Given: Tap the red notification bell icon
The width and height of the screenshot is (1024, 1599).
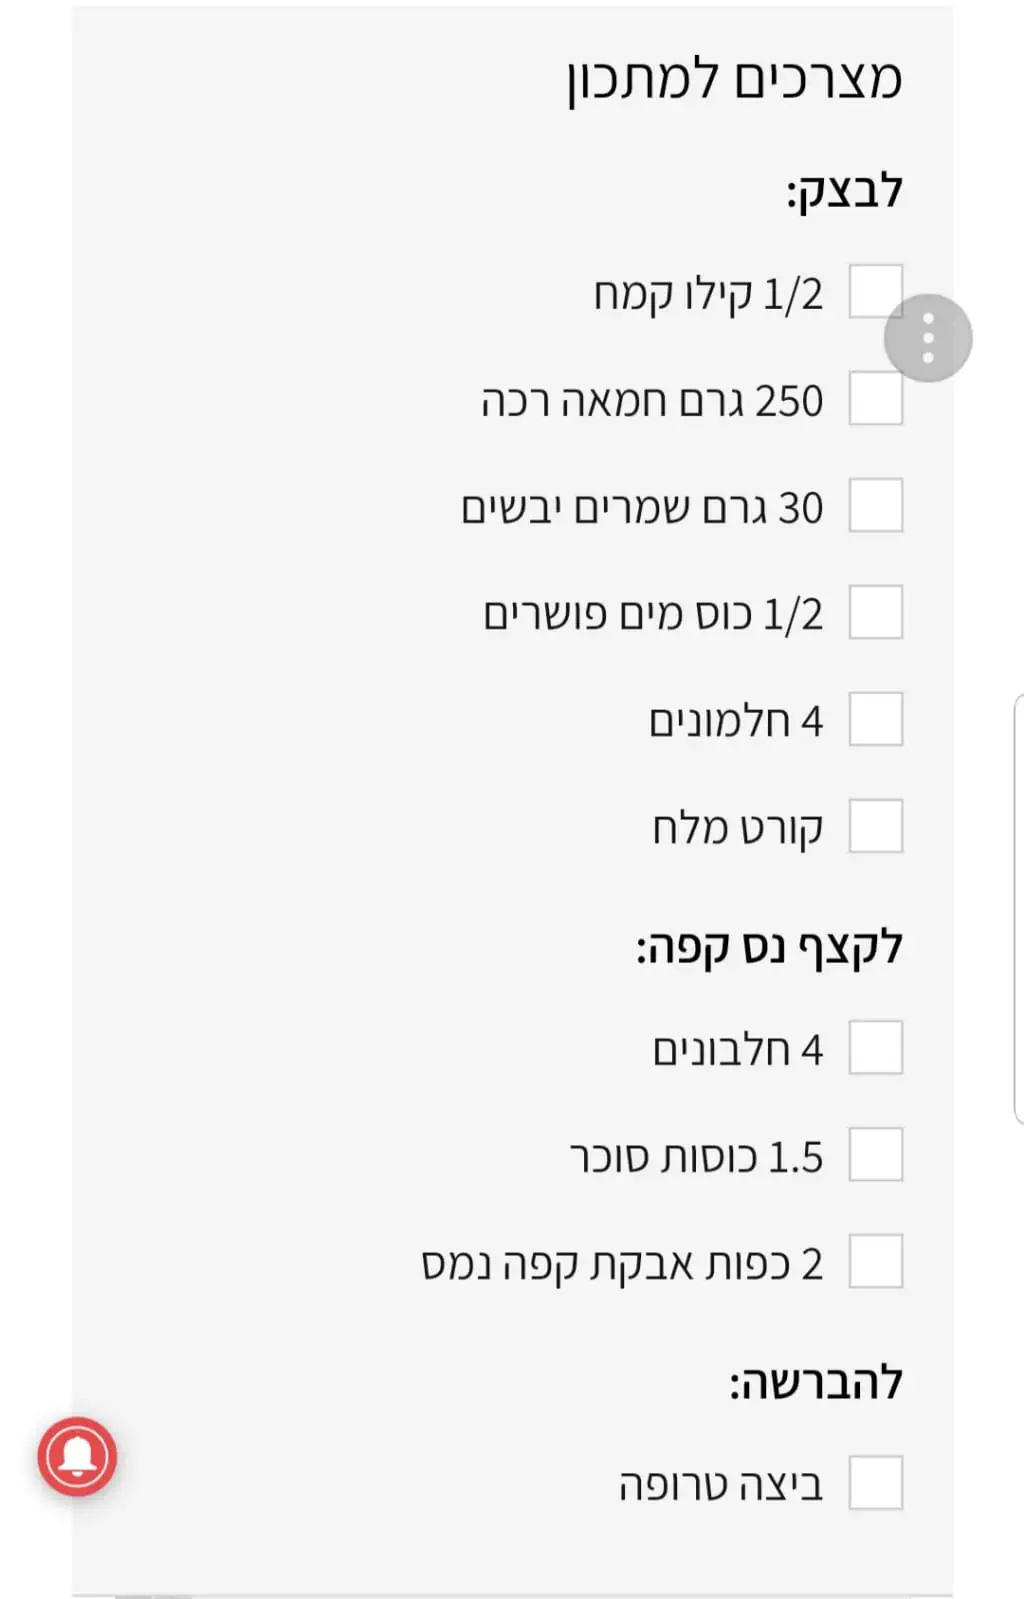Looking at the screenshot, I should 77,1456.
